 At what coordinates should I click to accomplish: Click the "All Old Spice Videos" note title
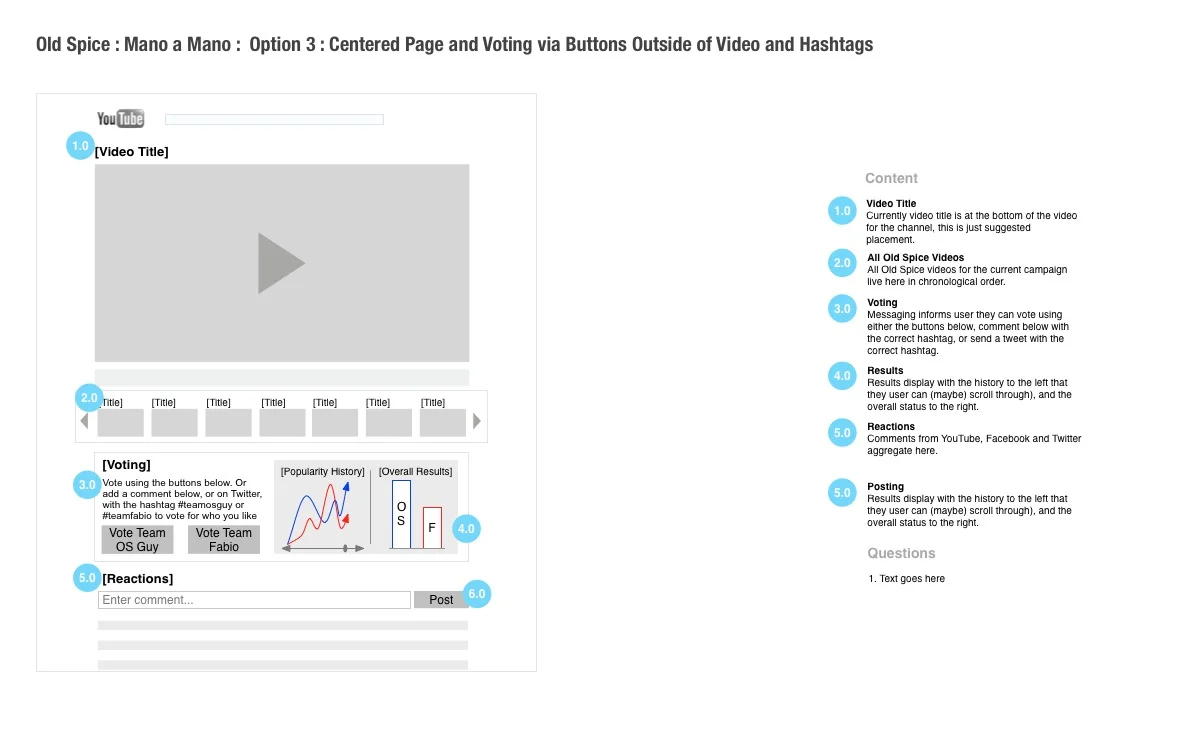[915, 258]
